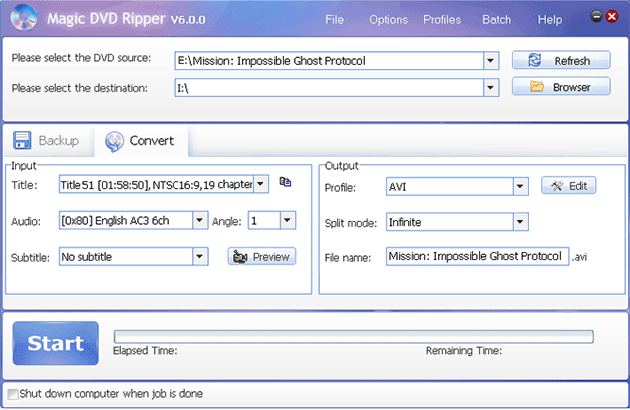This screenshot has width=630, height=410.
Task: Switch to the Convert tab
Action: (x=141, y=141)
